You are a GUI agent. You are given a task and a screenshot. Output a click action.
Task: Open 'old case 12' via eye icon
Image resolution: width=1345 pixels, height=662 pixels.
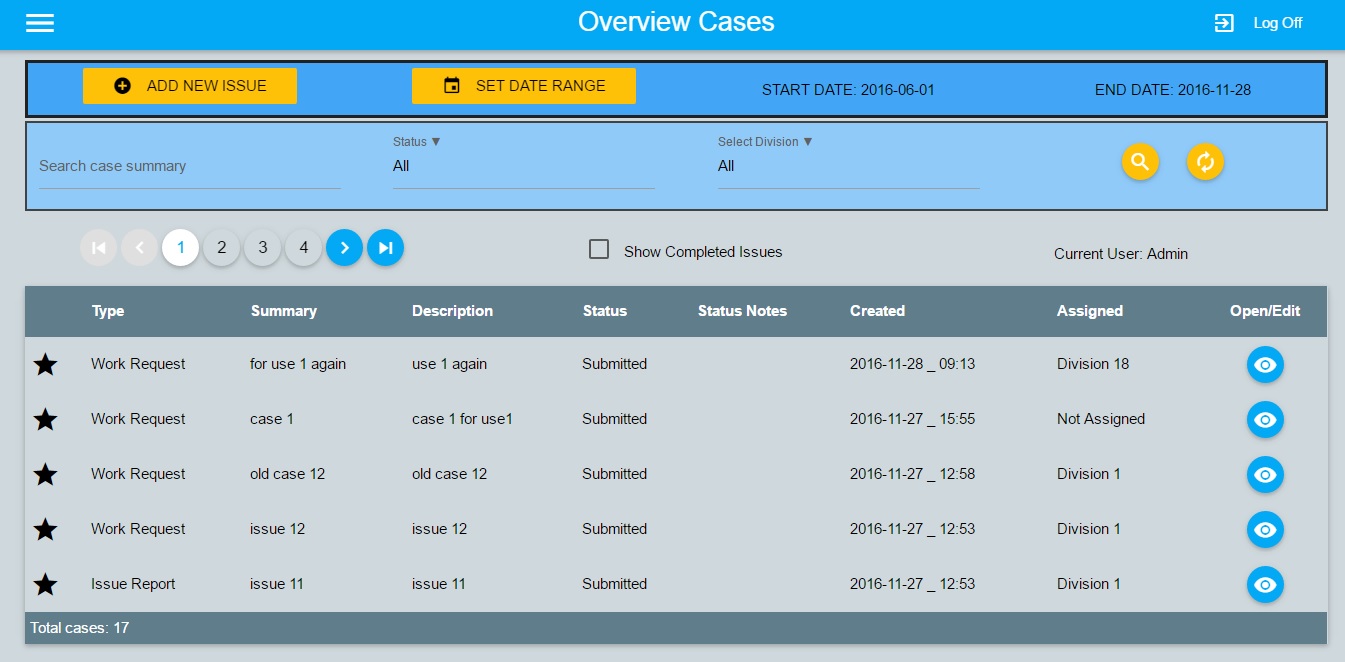(x=1265, y=475)
